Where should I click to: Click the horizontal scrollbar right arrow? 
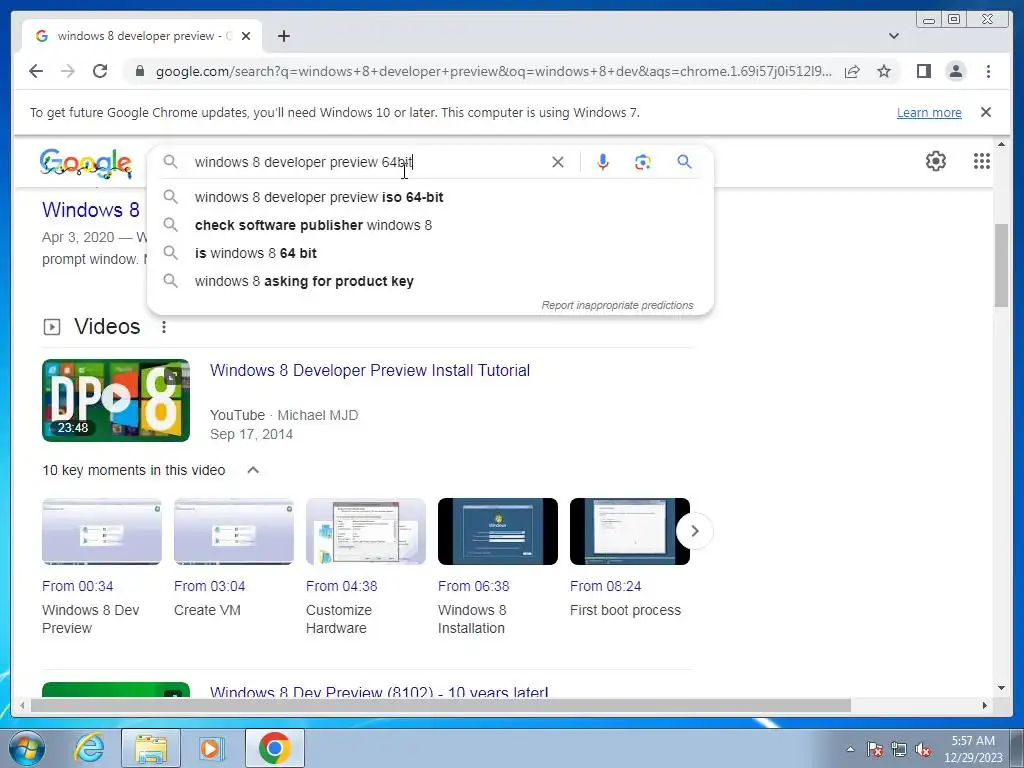(985, 705)
